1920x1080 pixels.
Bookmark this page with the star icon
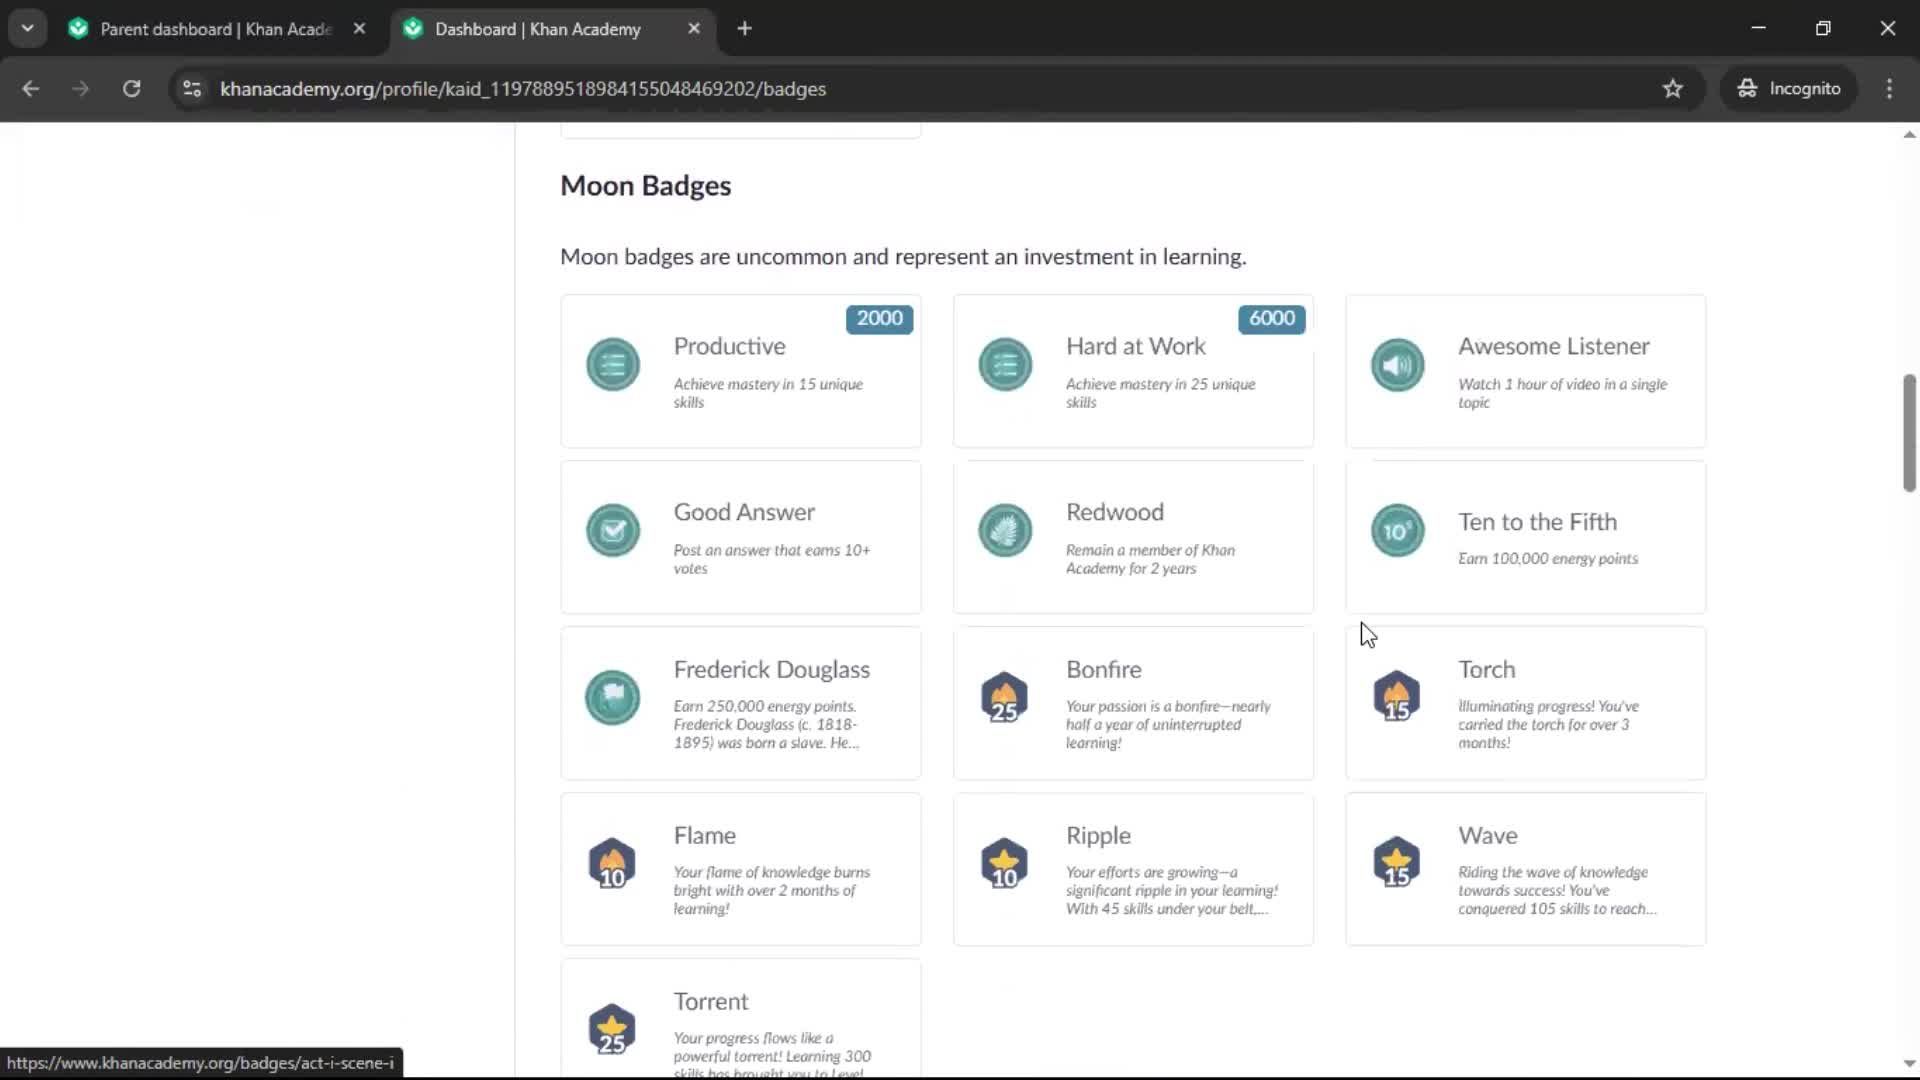(1672, 88)
